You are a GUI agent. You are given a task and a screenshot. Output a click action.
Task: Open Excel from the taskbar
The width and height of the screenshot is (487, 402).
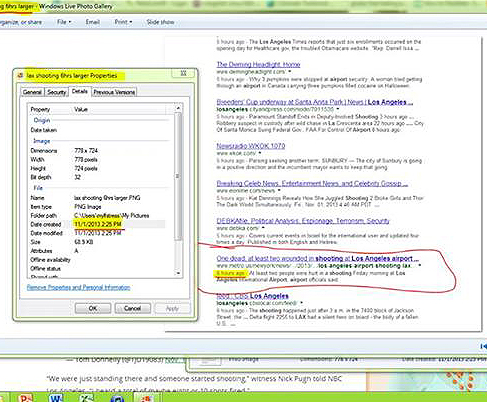(86, 398)
